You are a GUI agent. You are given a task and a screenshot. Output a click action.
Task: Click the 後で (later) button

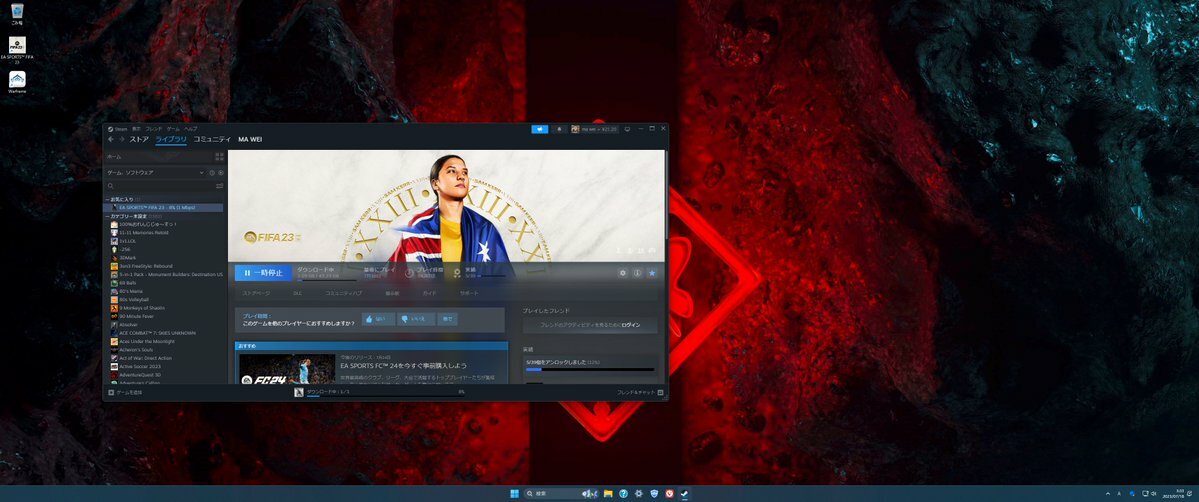(448, 319)
